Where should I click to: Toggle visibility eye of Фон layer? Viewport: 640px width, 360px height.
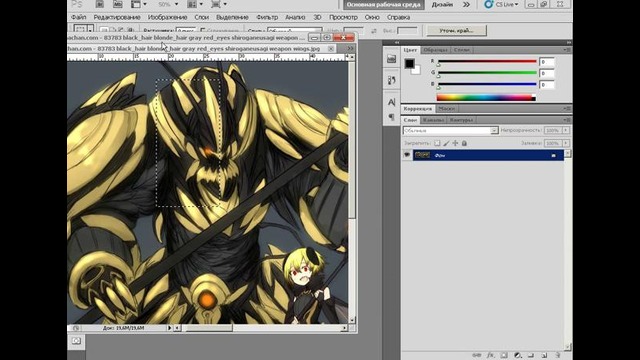point(407,155)
